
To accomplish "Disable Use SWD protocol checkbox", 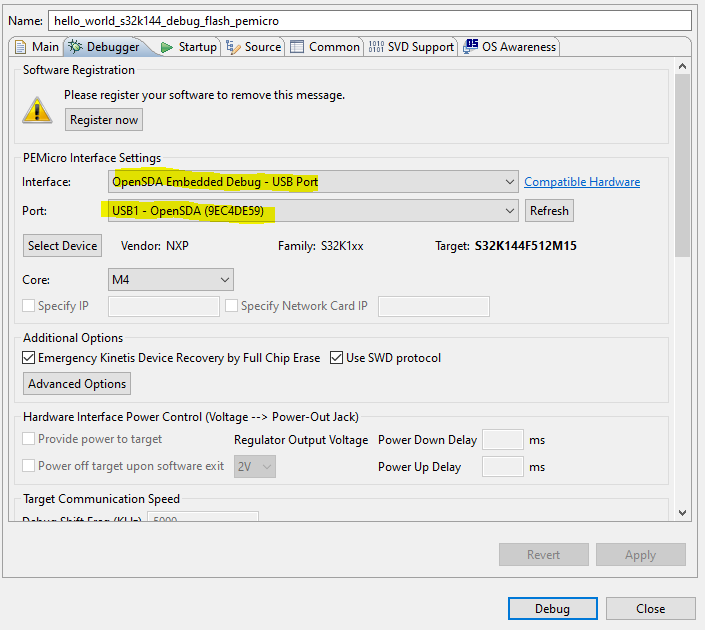I will pyautogui.click(x=336, y=358).
